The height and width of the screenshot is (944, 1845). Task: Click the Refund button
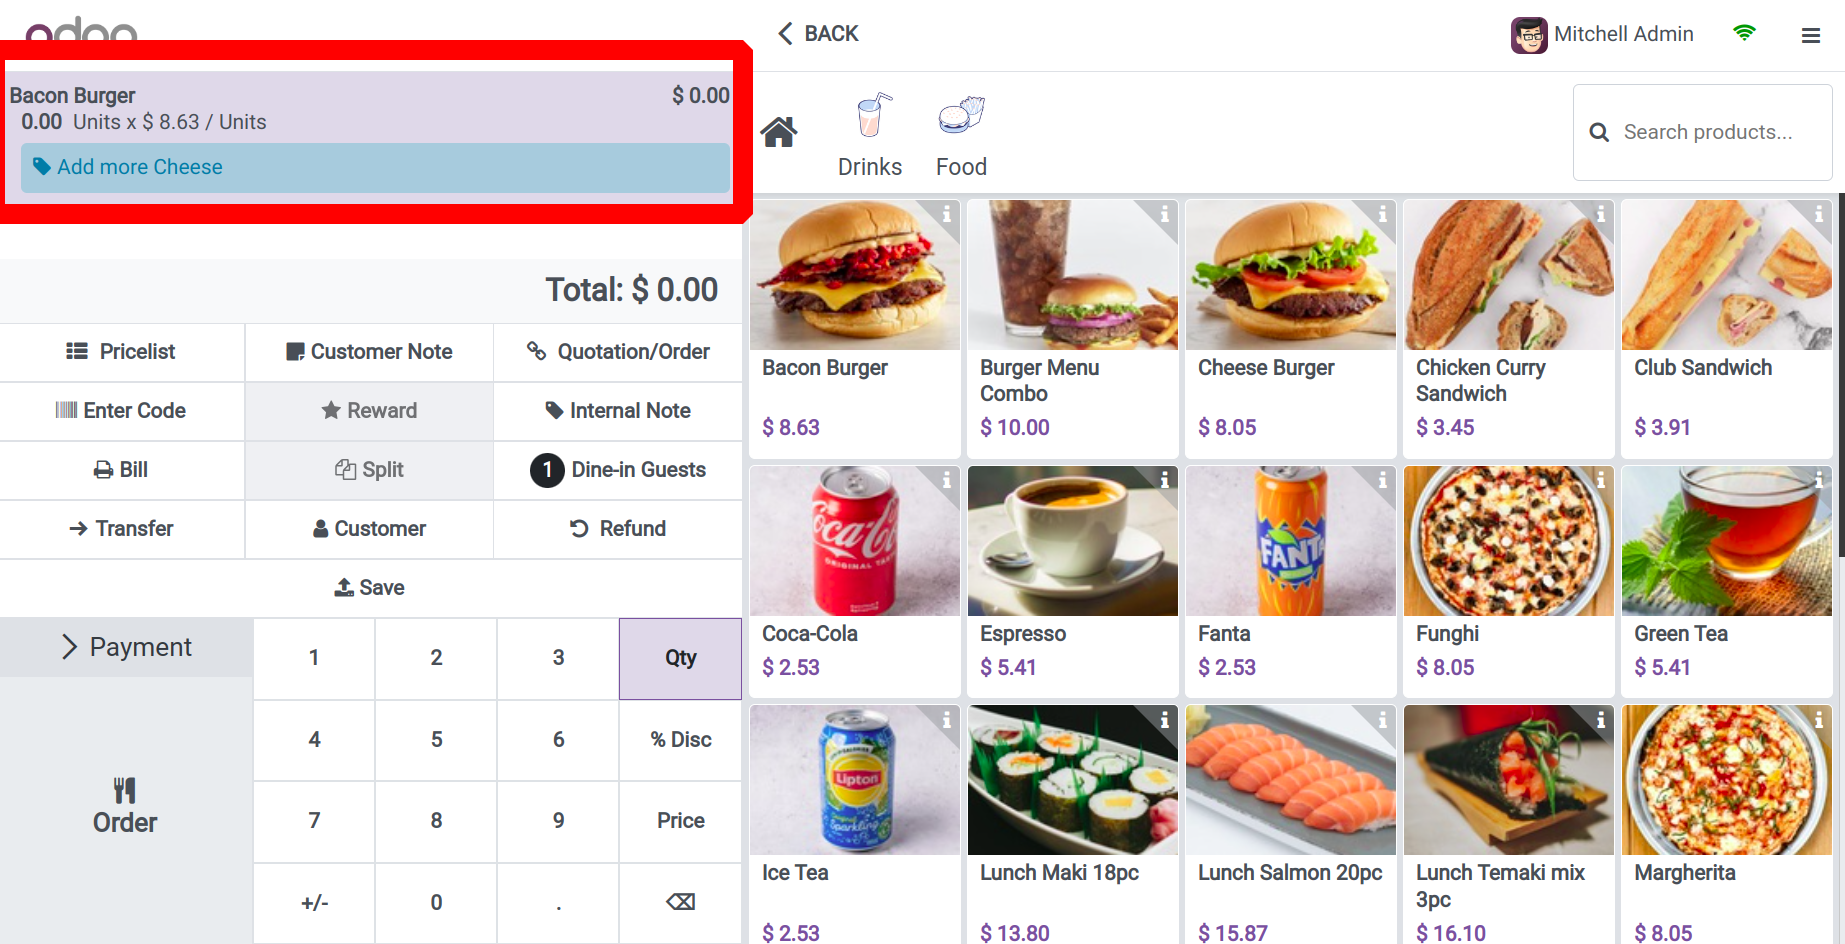[618, 529]
